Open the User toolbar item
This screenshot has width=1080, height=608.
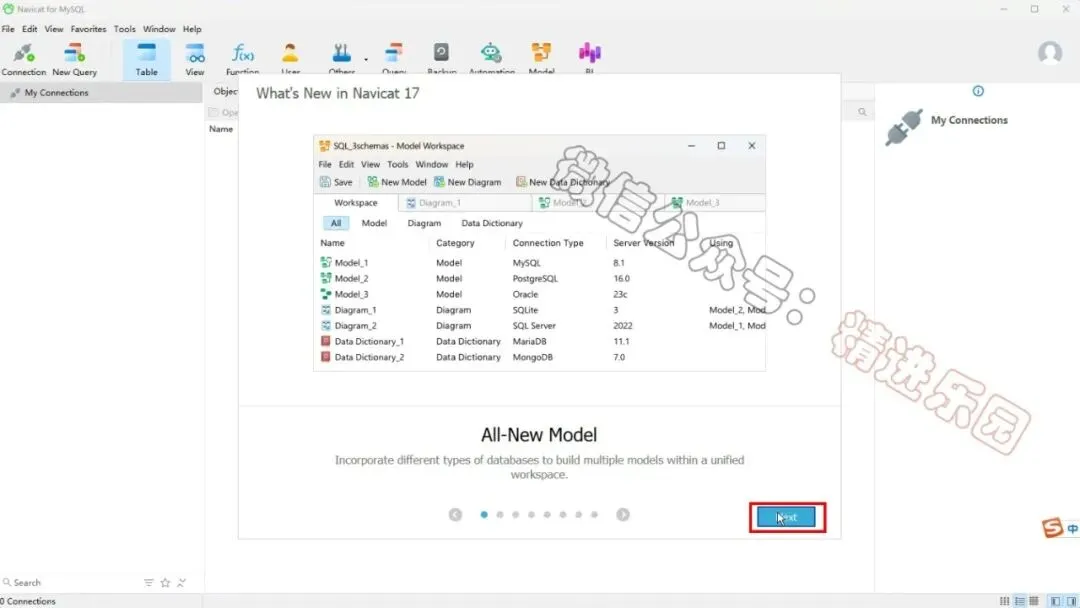click(290, 59)
